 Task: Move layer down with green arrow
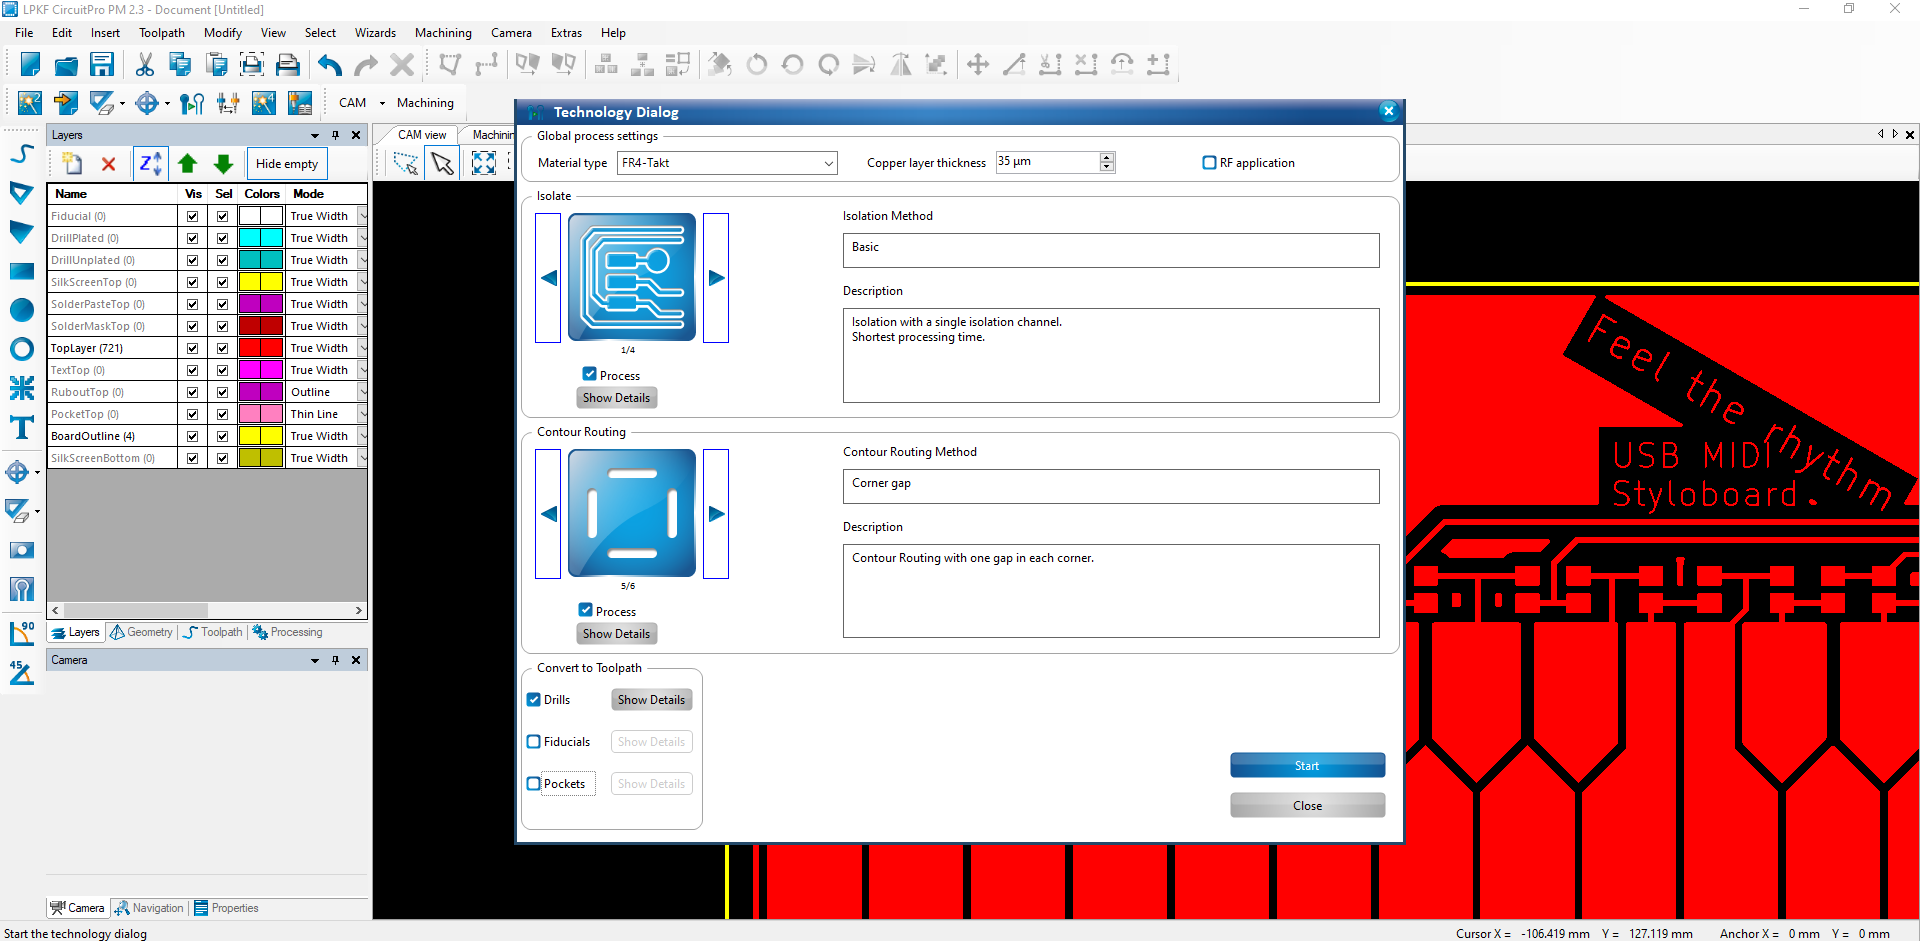(x=224, y=163)
